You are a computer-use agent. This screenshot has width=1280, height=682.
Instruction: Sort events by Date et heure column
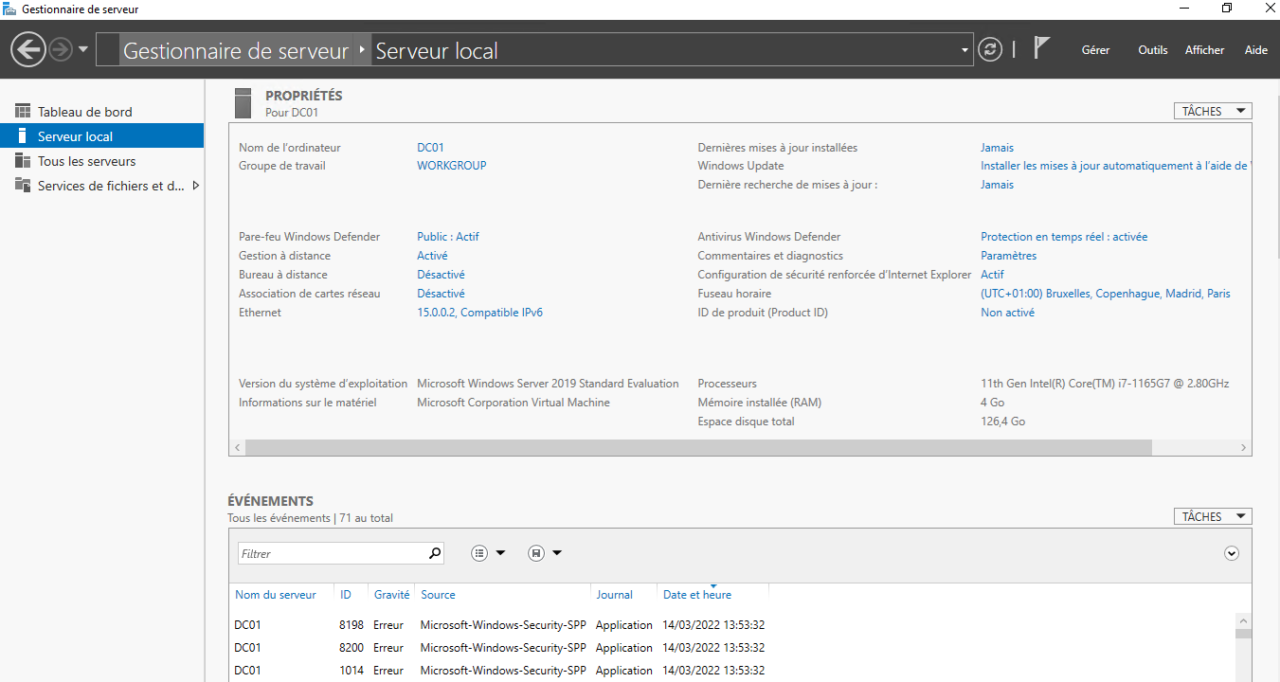pos(697,595)
